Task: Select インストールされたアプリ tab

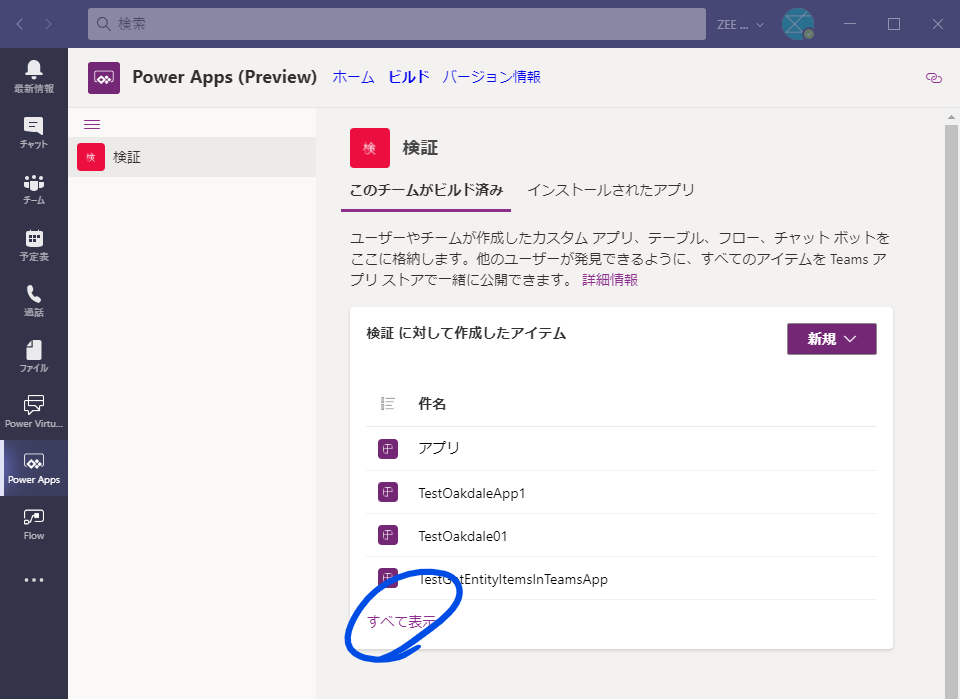Action: [611, 190]
